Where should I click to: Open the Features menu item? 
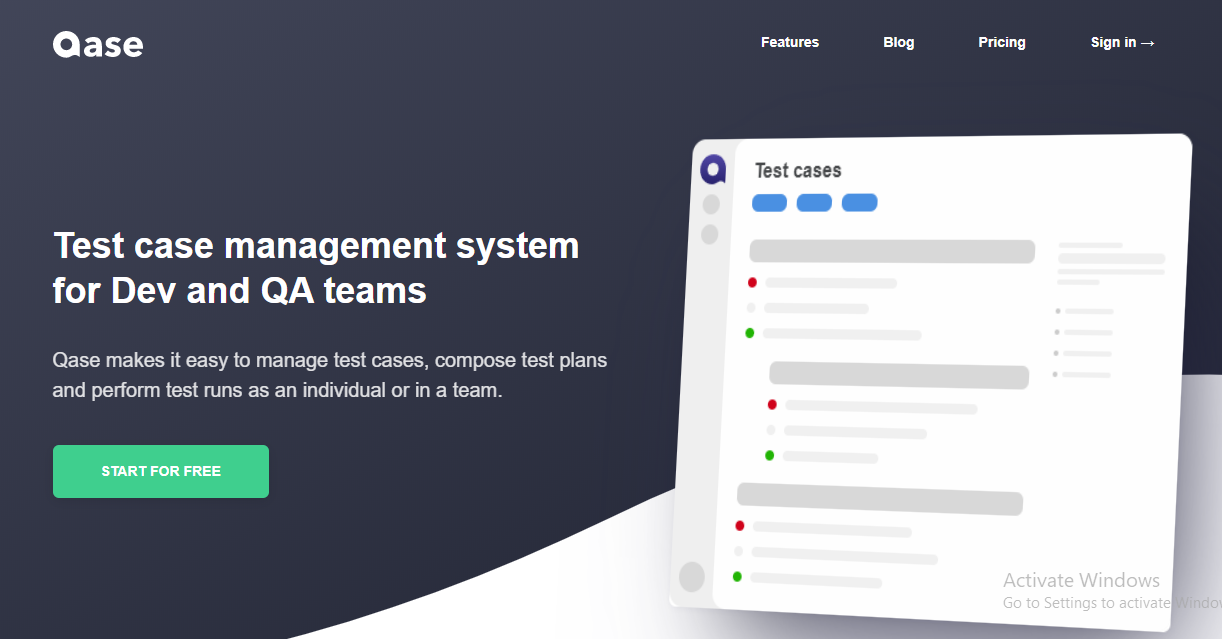(790, 42)
